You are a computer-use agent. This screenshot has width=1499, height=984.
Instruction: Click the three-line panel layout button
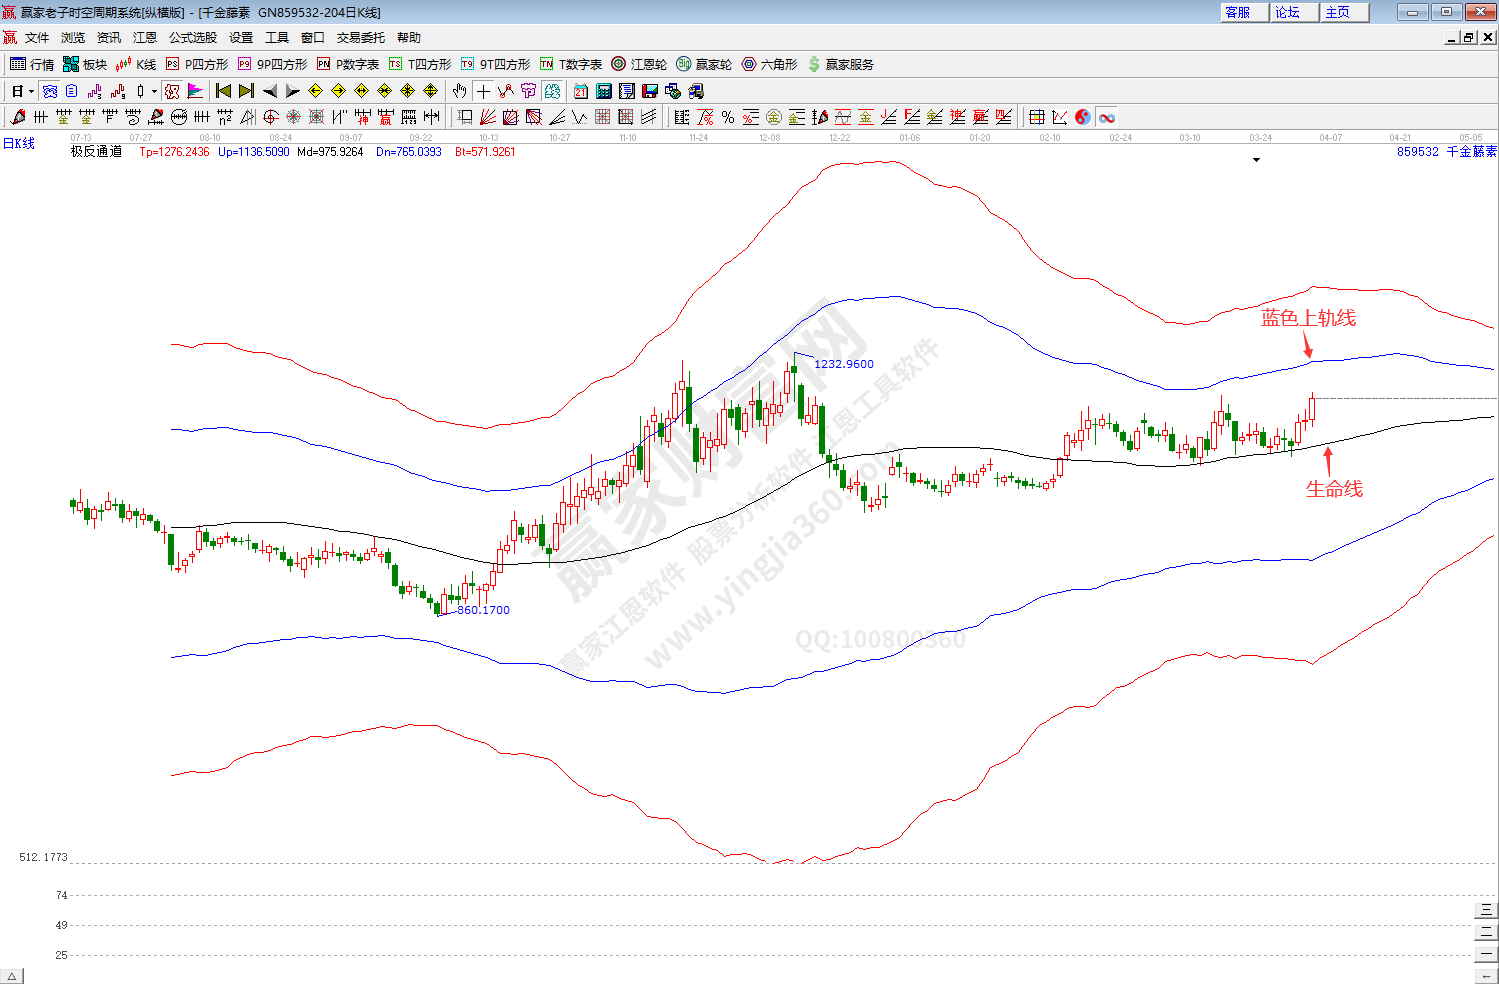(x=1486, y=910)
